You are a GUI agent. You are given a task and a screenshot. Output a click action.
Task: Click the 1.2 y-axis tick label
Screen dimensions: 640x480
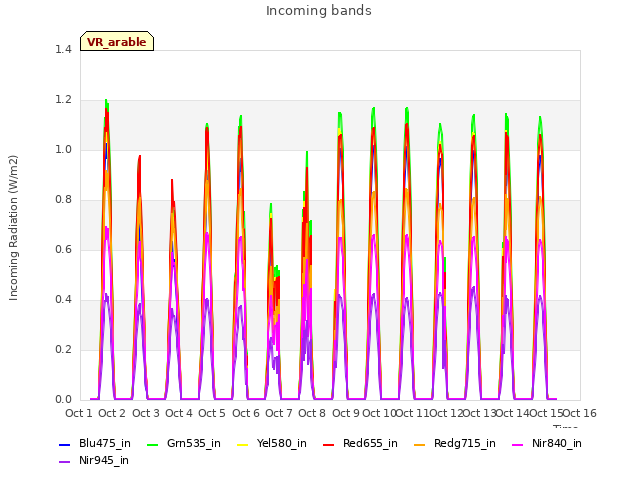(x=63, y=100)
